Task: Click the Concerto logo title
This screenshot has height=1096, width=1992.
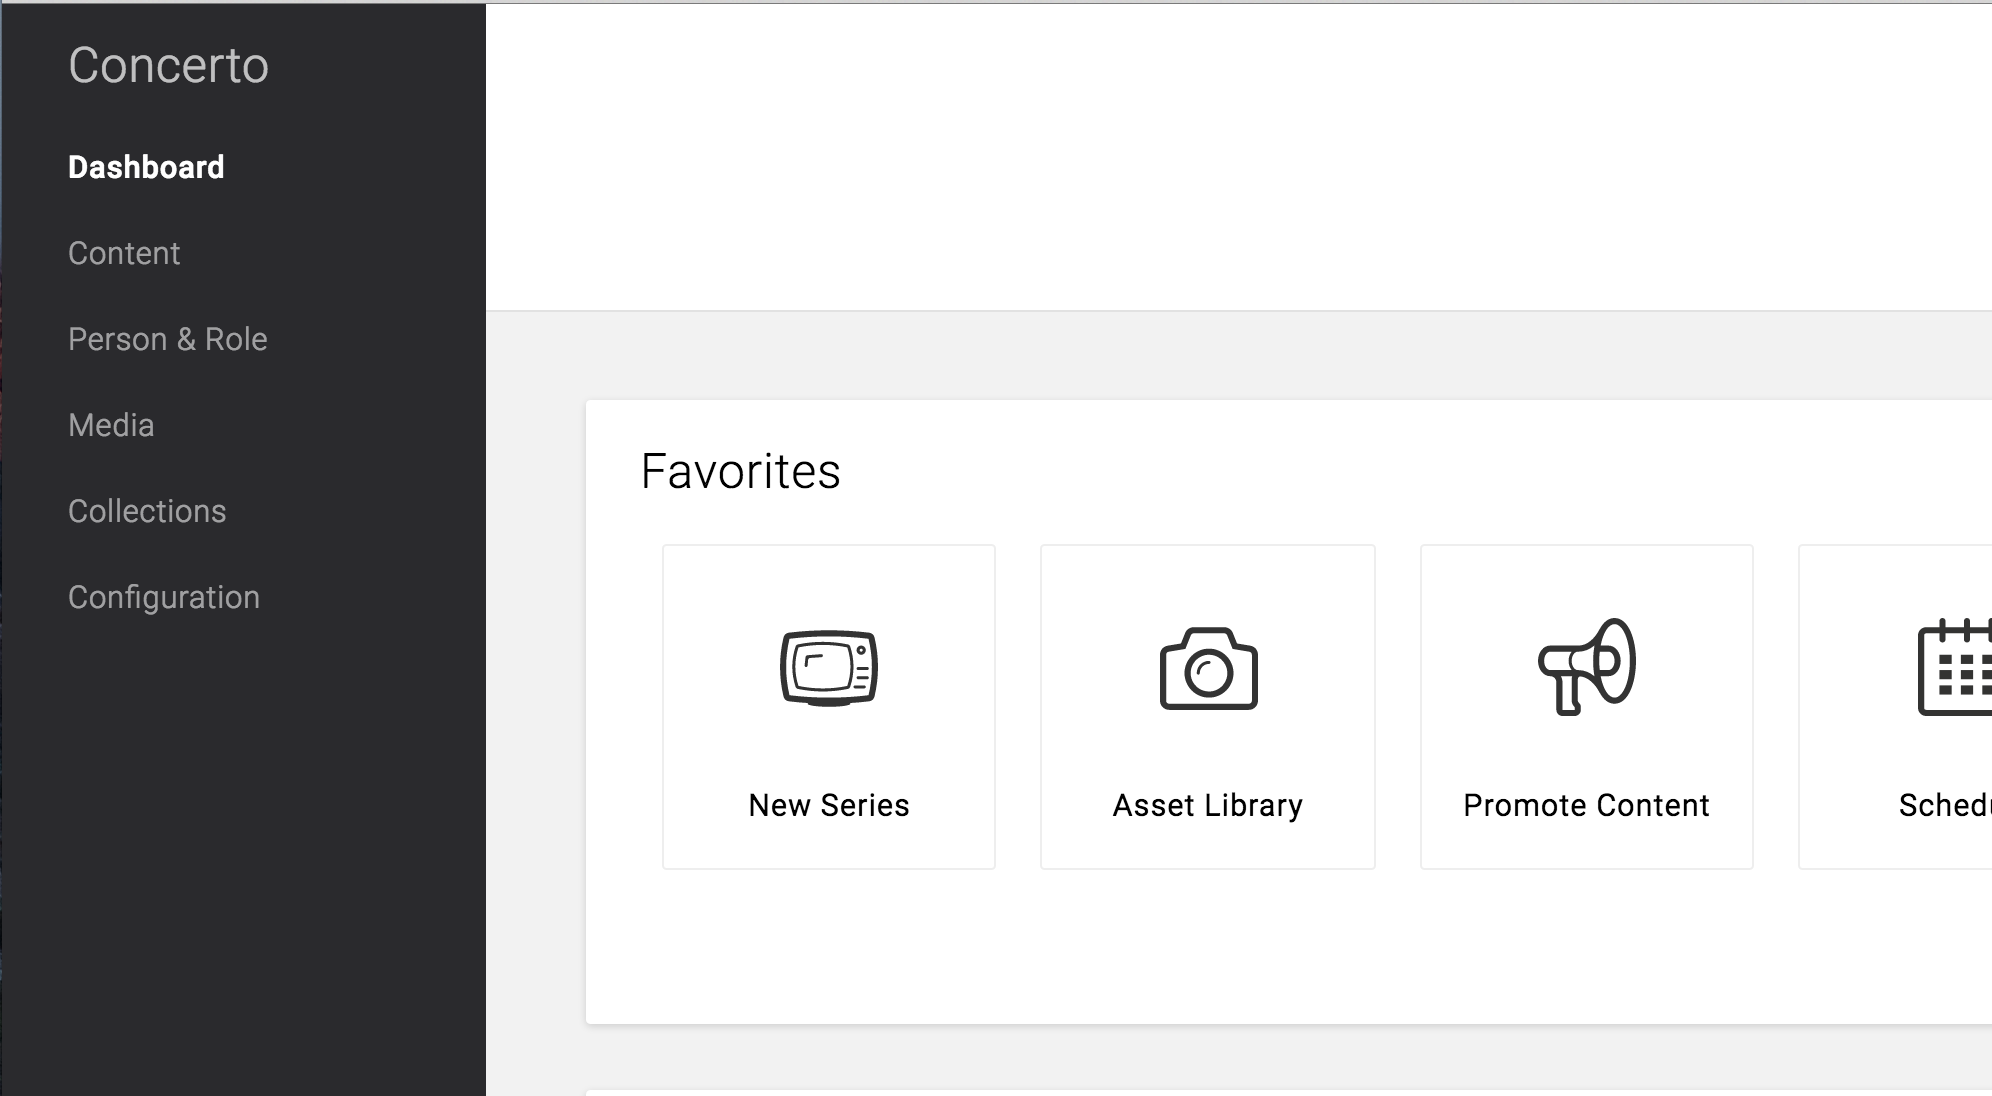Action: [168, 66]
